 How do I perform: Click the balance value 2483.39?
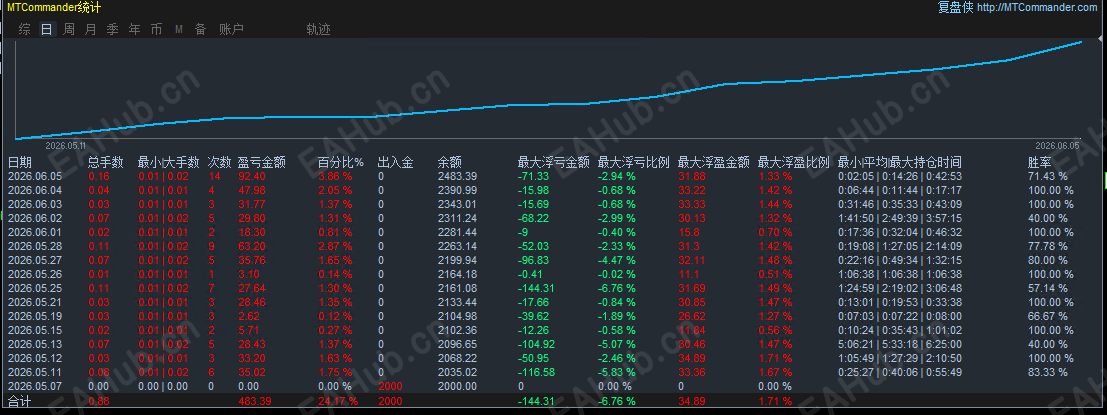click(x=459, y=176)
